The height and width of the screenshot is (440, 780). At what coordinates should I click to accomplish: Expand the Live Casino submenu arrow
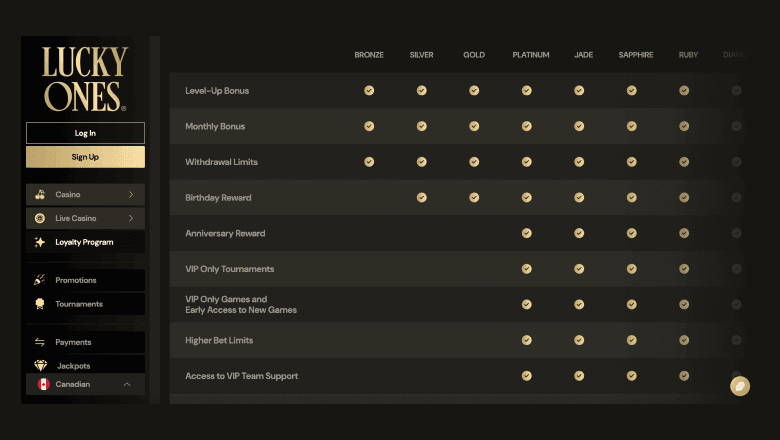click(x=131, y=218)
